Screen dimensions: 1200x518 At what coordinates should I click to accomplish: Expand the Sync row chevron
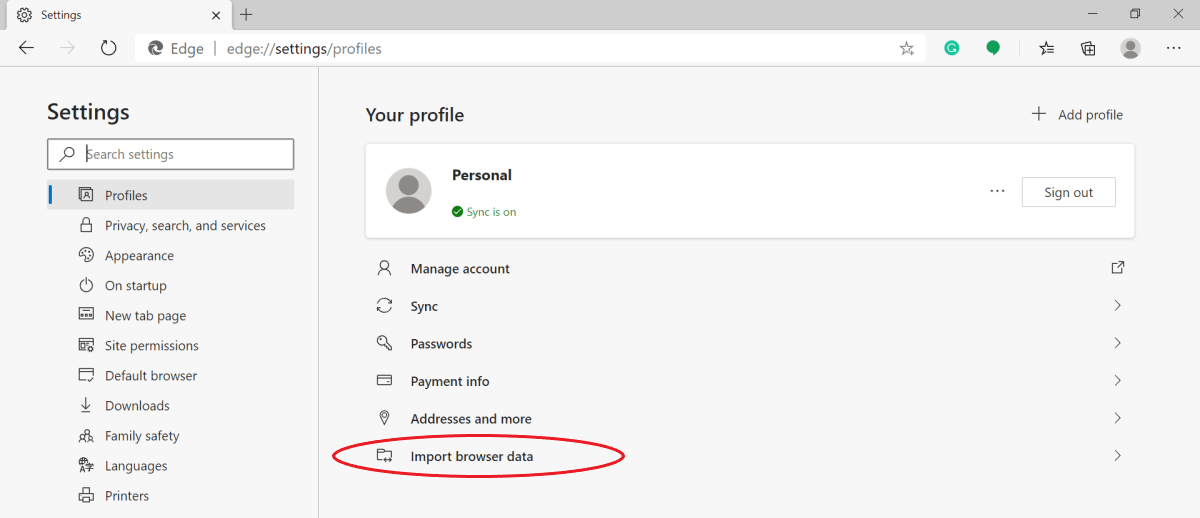pos(1118,305)
